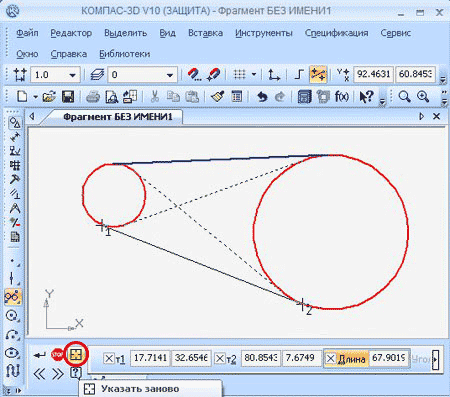Open global snaps settings magnet icon
Image resolution: width=450 pixels, height=397 pixels.
pos(194,74)
